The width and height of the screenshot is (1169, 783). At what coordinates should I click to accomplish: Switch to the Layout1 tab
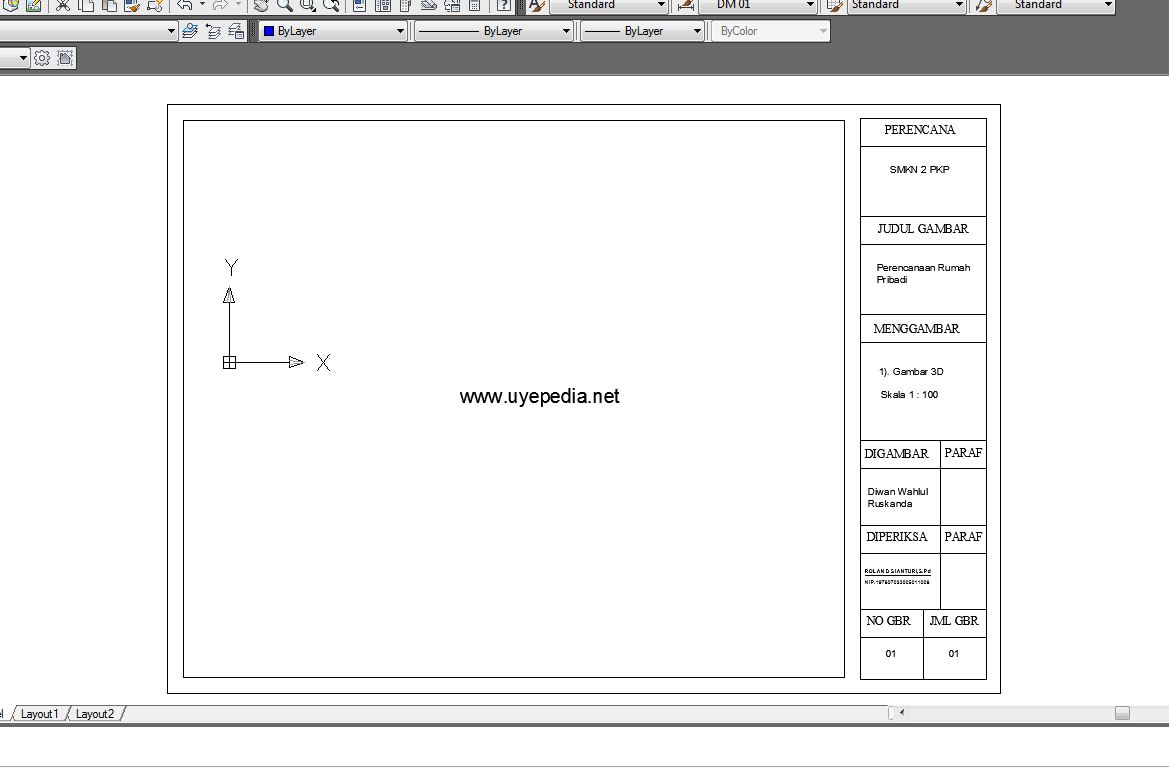point(40,714)
